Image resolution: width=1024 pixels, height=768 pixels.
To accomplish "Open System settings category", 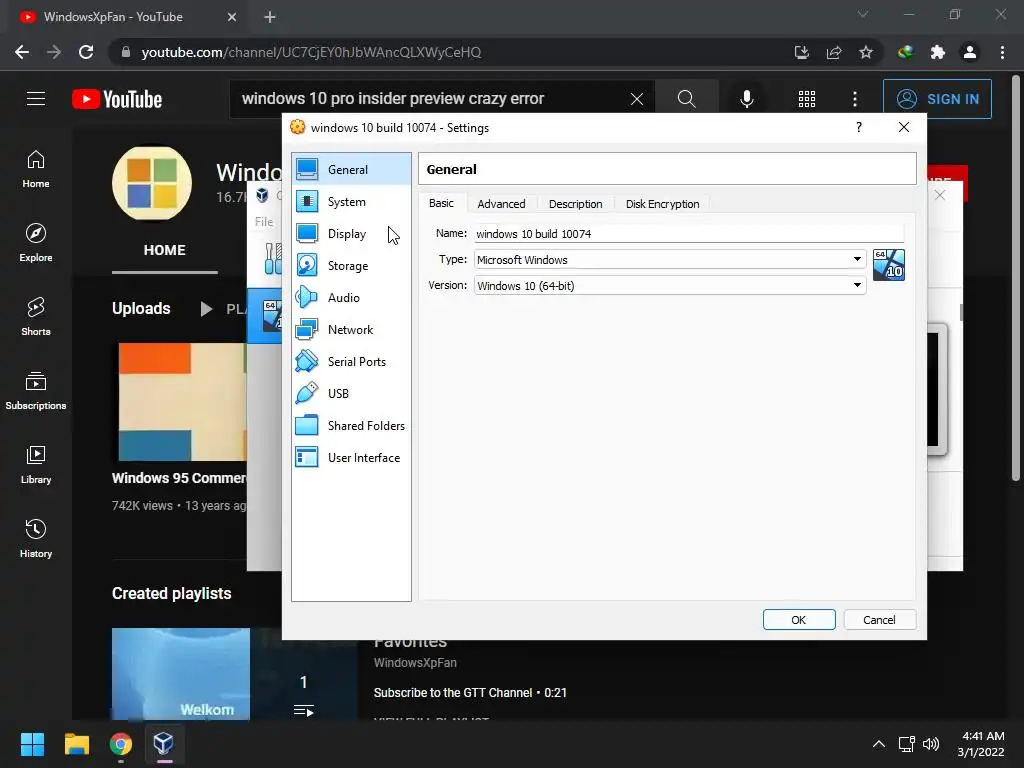I will (x=351, y=201).
